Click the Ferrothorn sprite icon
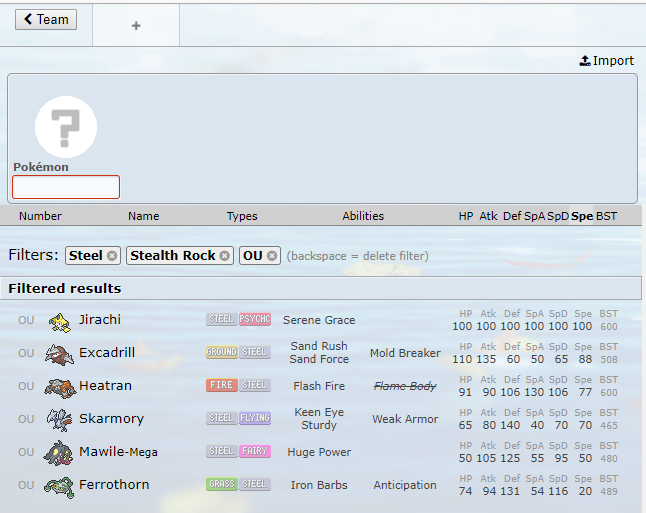This screenshot has width=646, height=513. pos(59,487)
